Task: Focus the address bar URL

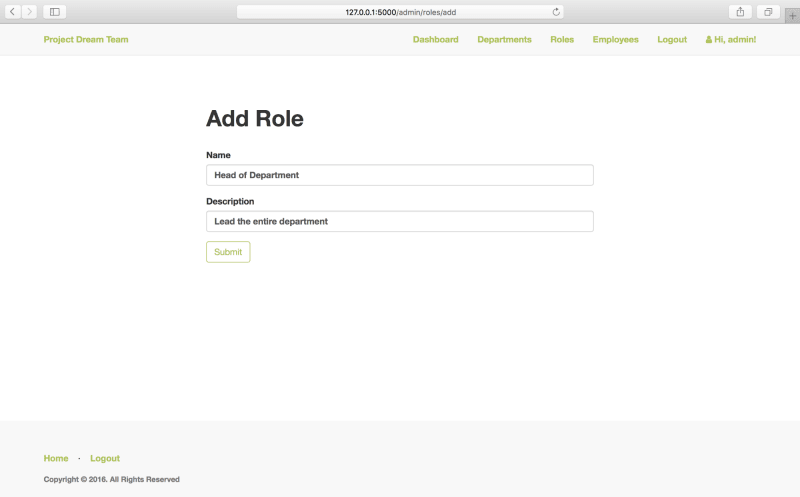Action: 401,12
